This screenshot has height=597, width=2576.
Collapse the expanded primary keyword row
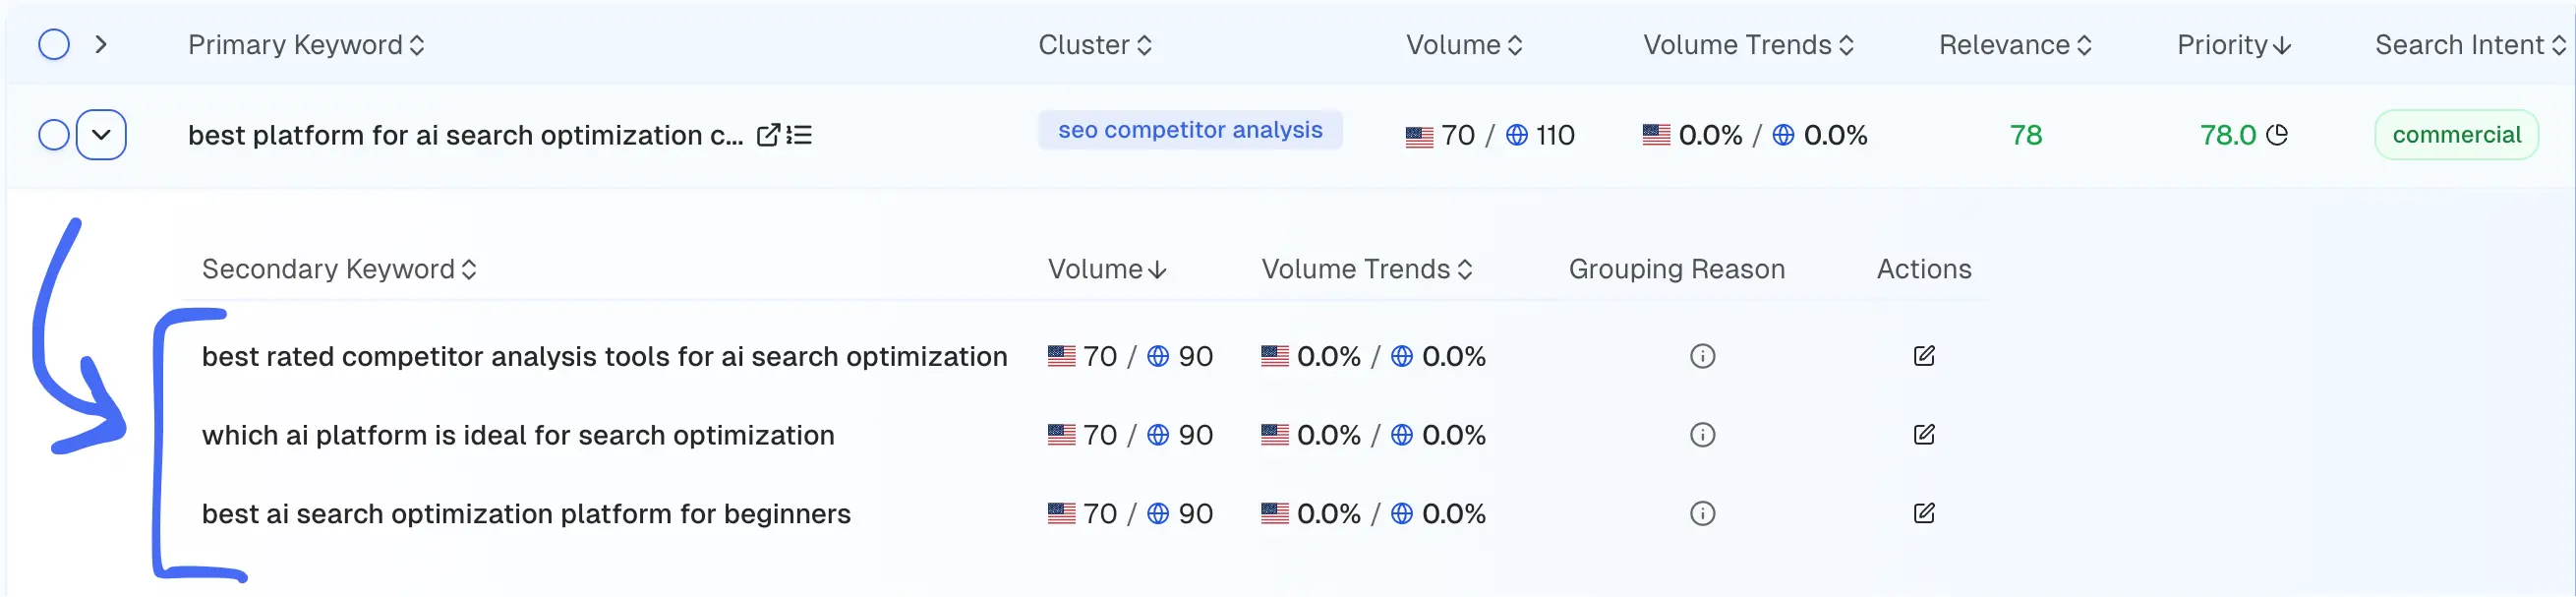101,135
